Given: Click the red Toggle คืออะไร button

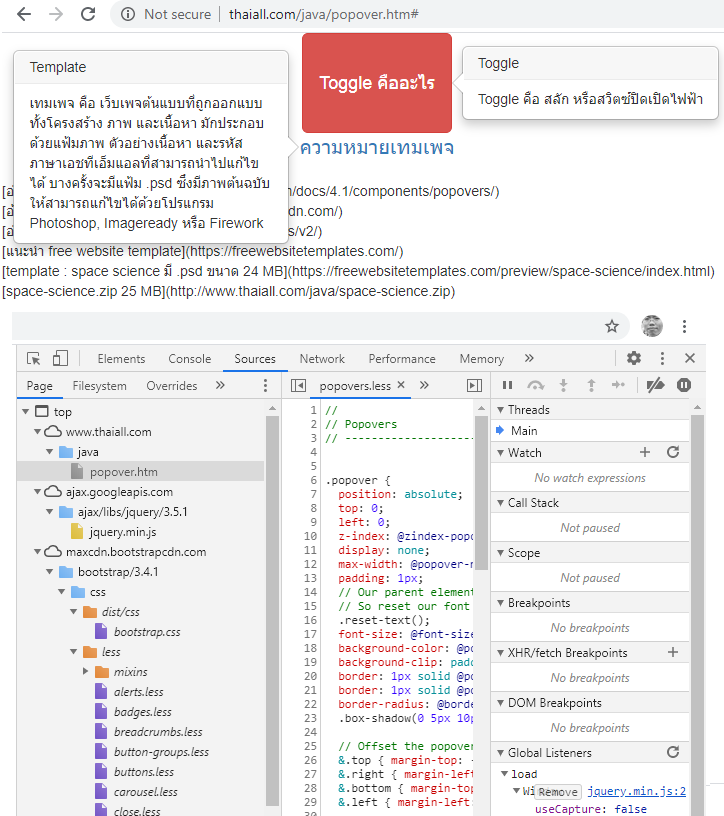Looking at the screenshot, I should click(x=377, y=83).
